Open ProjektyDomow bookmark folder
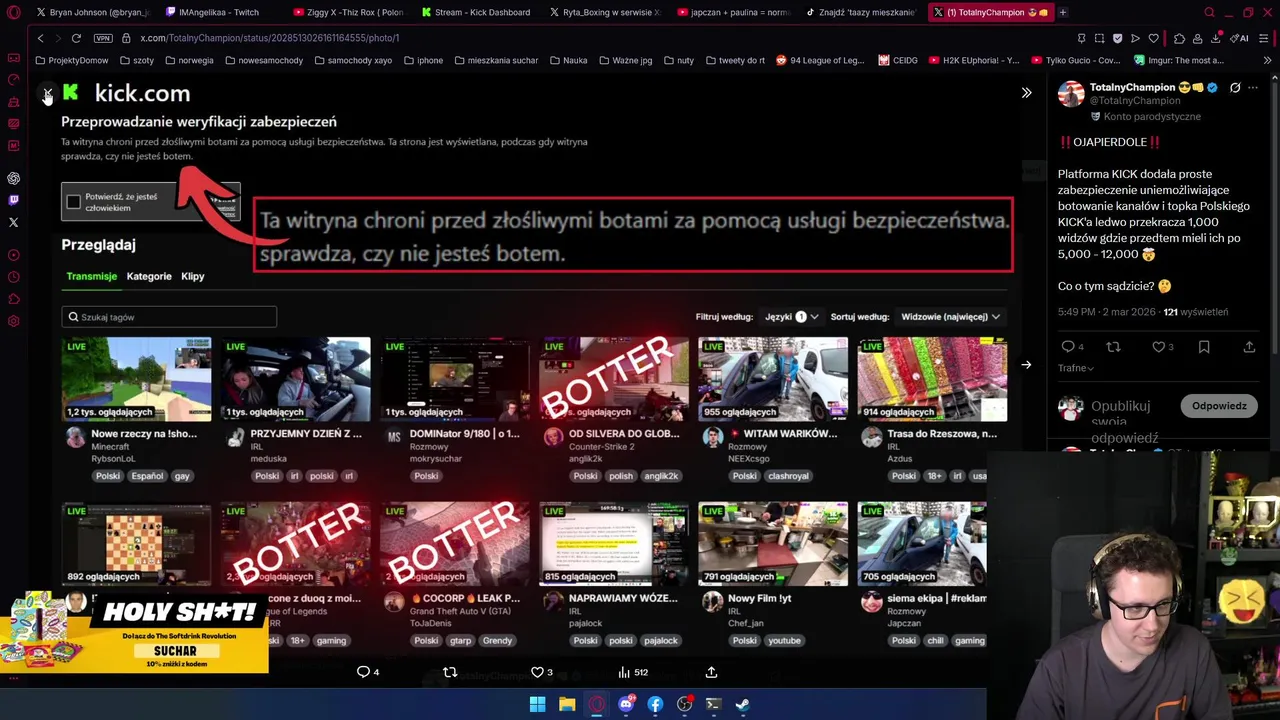The height and width of the screenshot is (720, 1280). point(72,60)
